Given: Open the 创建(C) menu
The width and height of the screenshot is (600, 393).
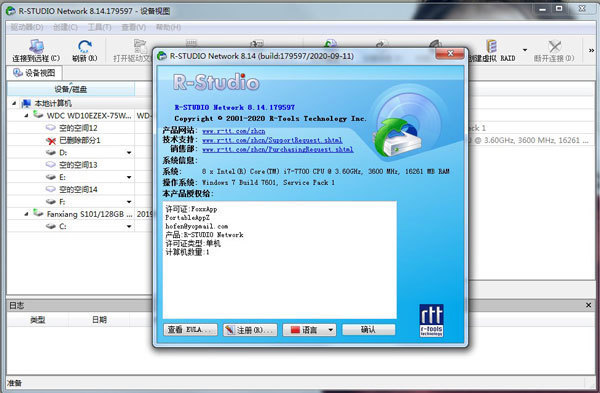Looking at the screenshot, I should [65, 27].
